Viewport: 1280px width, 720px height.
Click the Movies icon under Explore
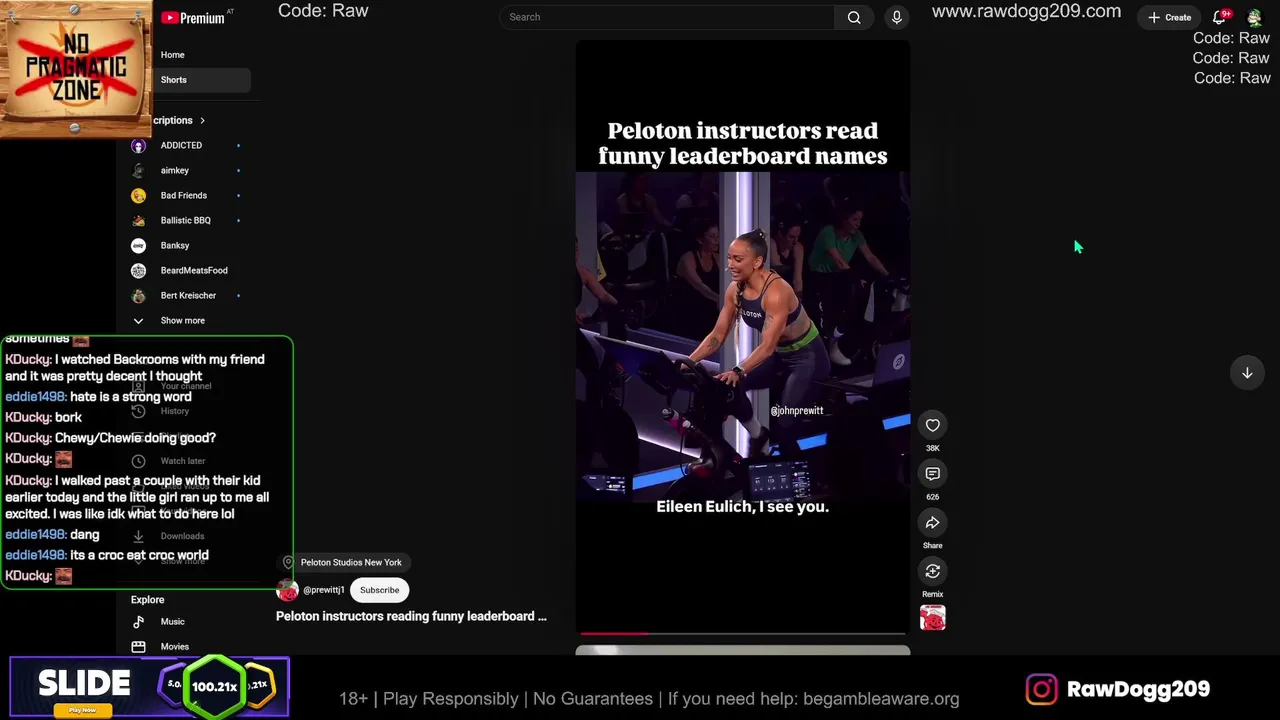138,647
